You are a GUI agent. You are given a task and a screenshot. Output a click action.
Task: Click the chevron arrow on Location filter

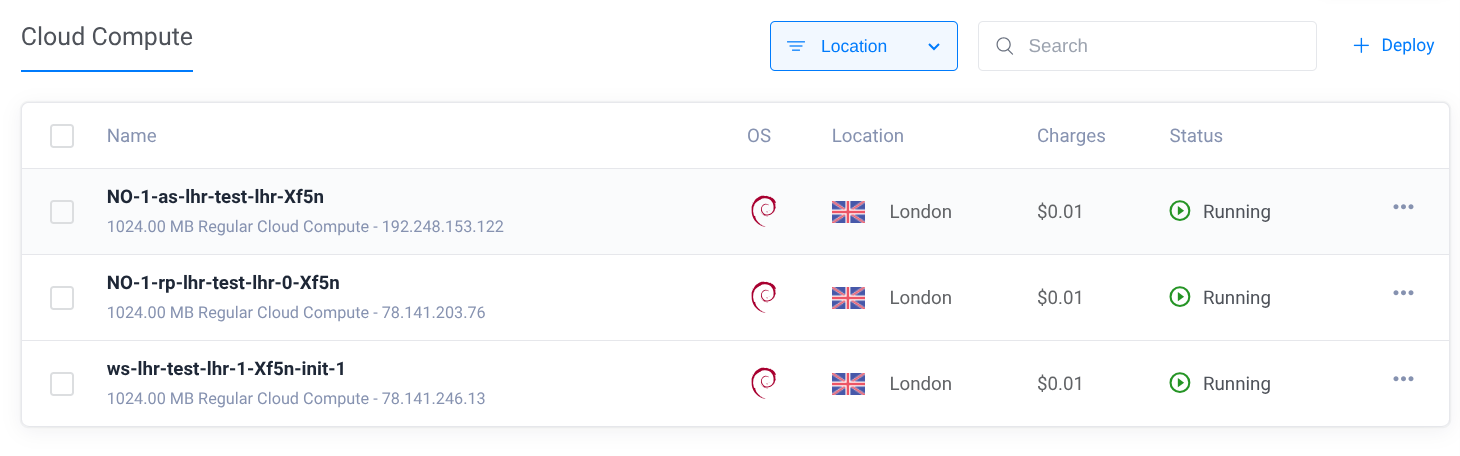(x=934, y=46)
